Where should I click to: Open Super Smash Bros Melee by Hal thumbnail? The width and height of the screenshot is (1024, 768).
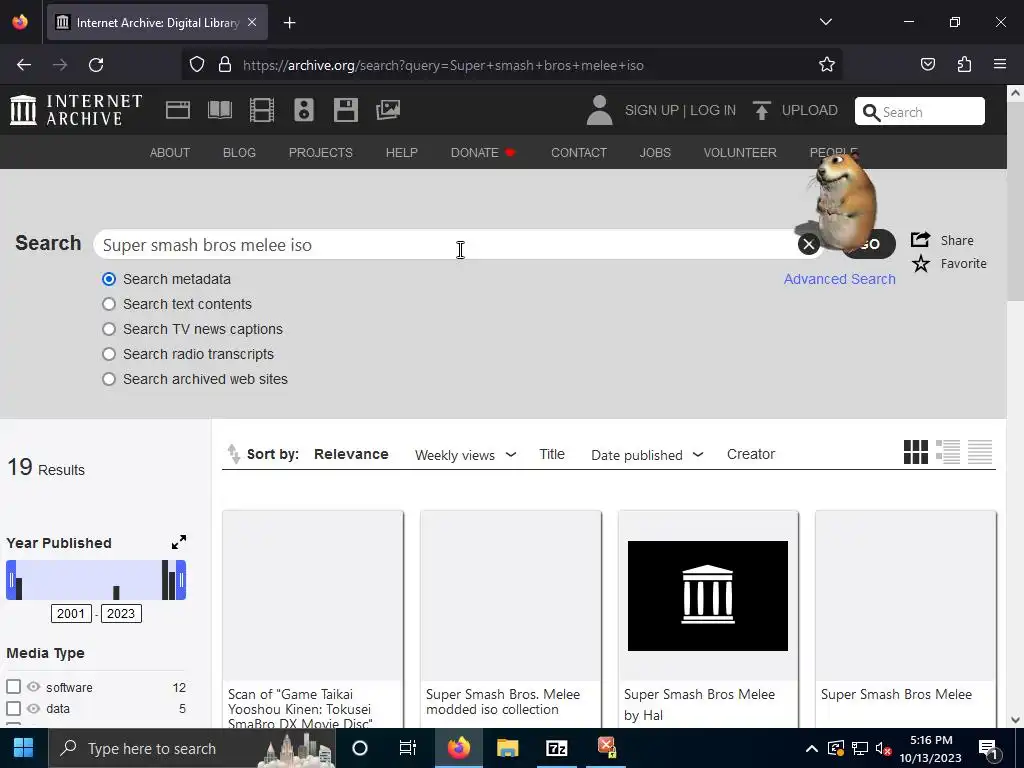point(708,596)
